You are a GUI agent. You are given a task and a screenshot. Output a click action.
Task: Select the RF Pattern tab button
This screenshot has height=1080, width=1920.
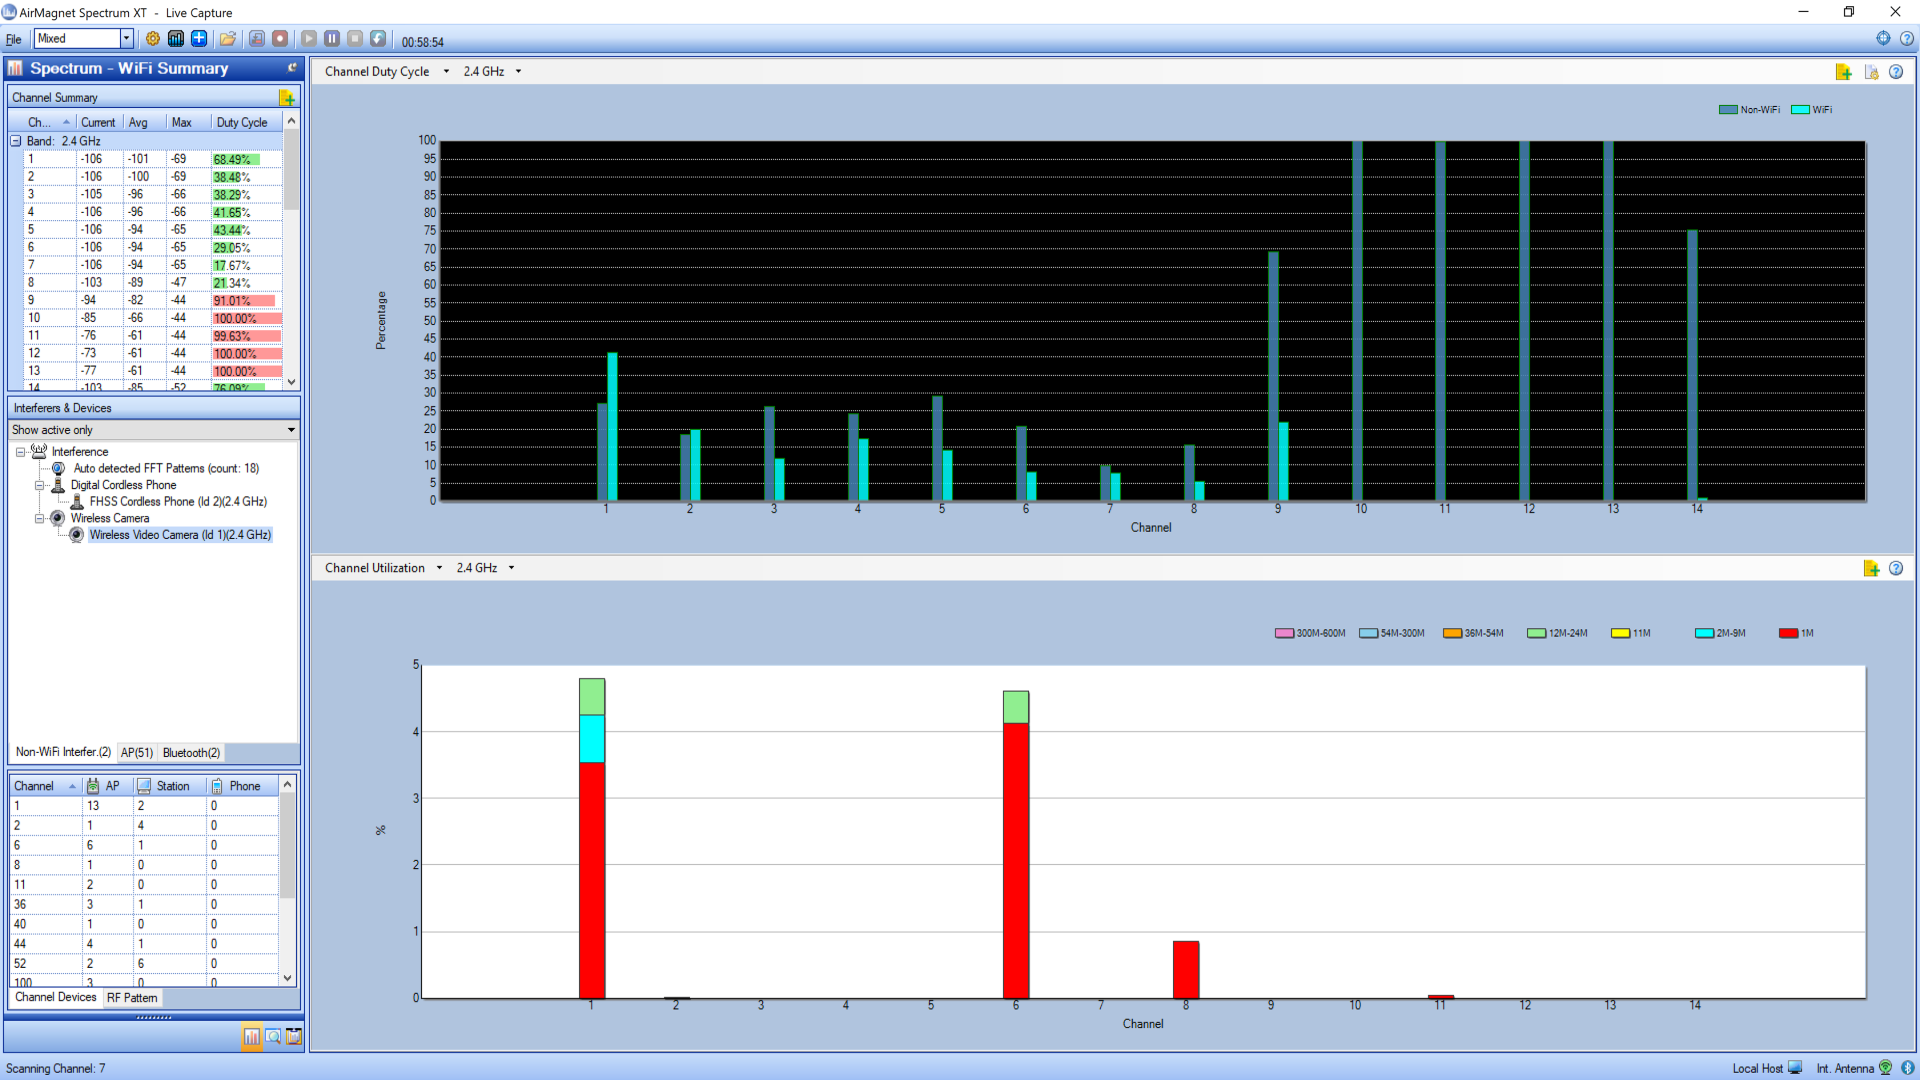(132, 997)
